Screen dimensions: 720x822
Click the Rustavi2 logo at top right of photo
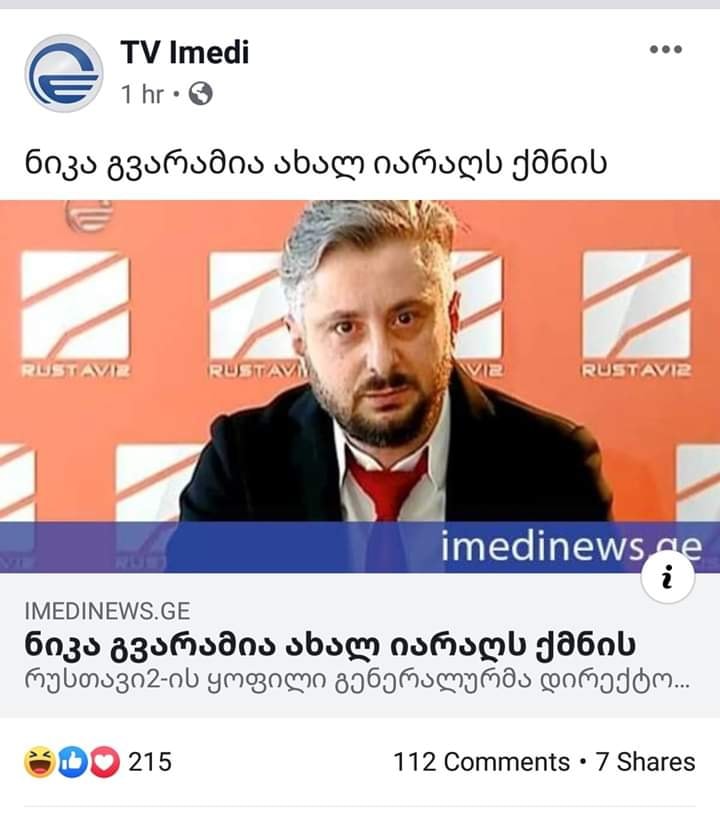(637, 314)
